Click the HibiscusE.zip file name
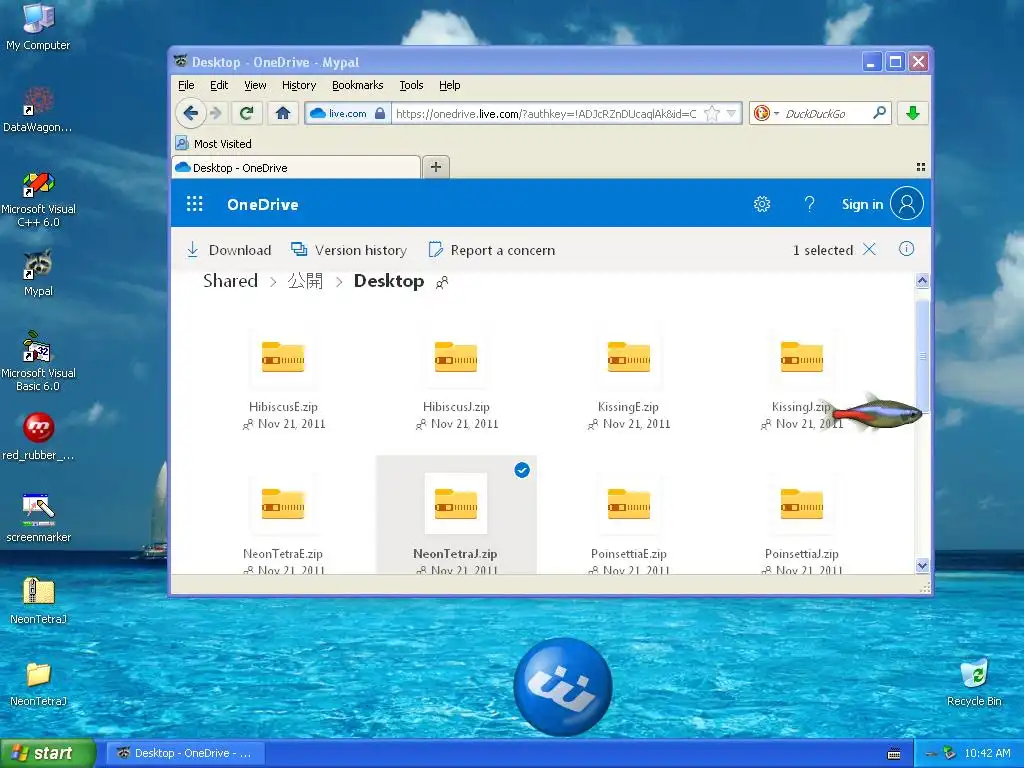The height and width of the screenshot is (768, 1024). (283, 406)
